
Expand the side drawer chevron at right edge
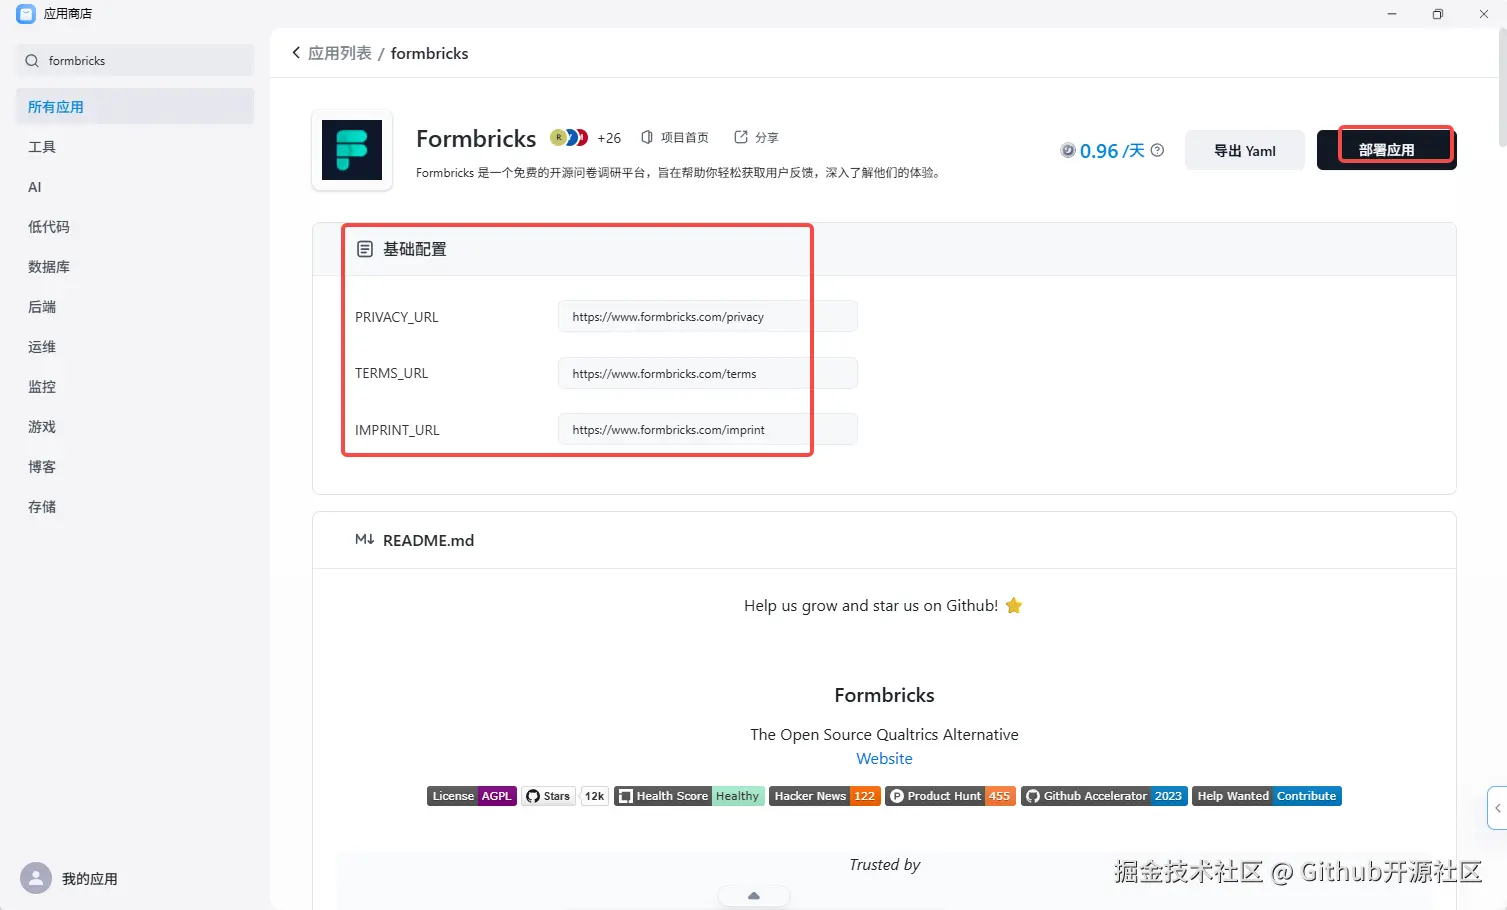(x=1497, y=808)
